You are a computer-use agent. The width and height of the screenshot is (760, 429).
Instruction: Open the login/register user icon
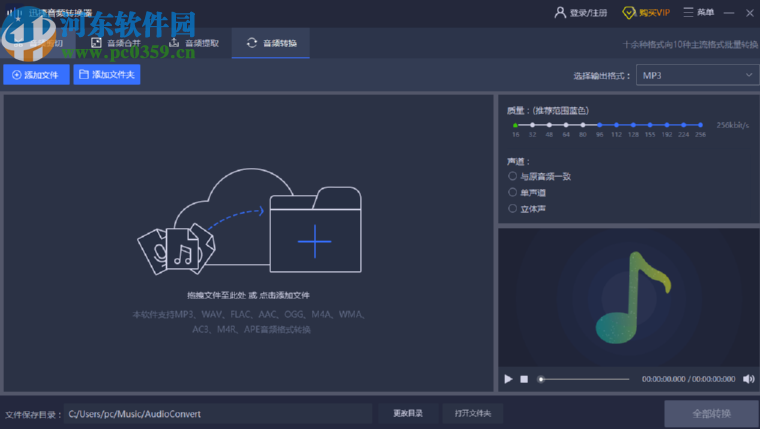coord(560,12)
